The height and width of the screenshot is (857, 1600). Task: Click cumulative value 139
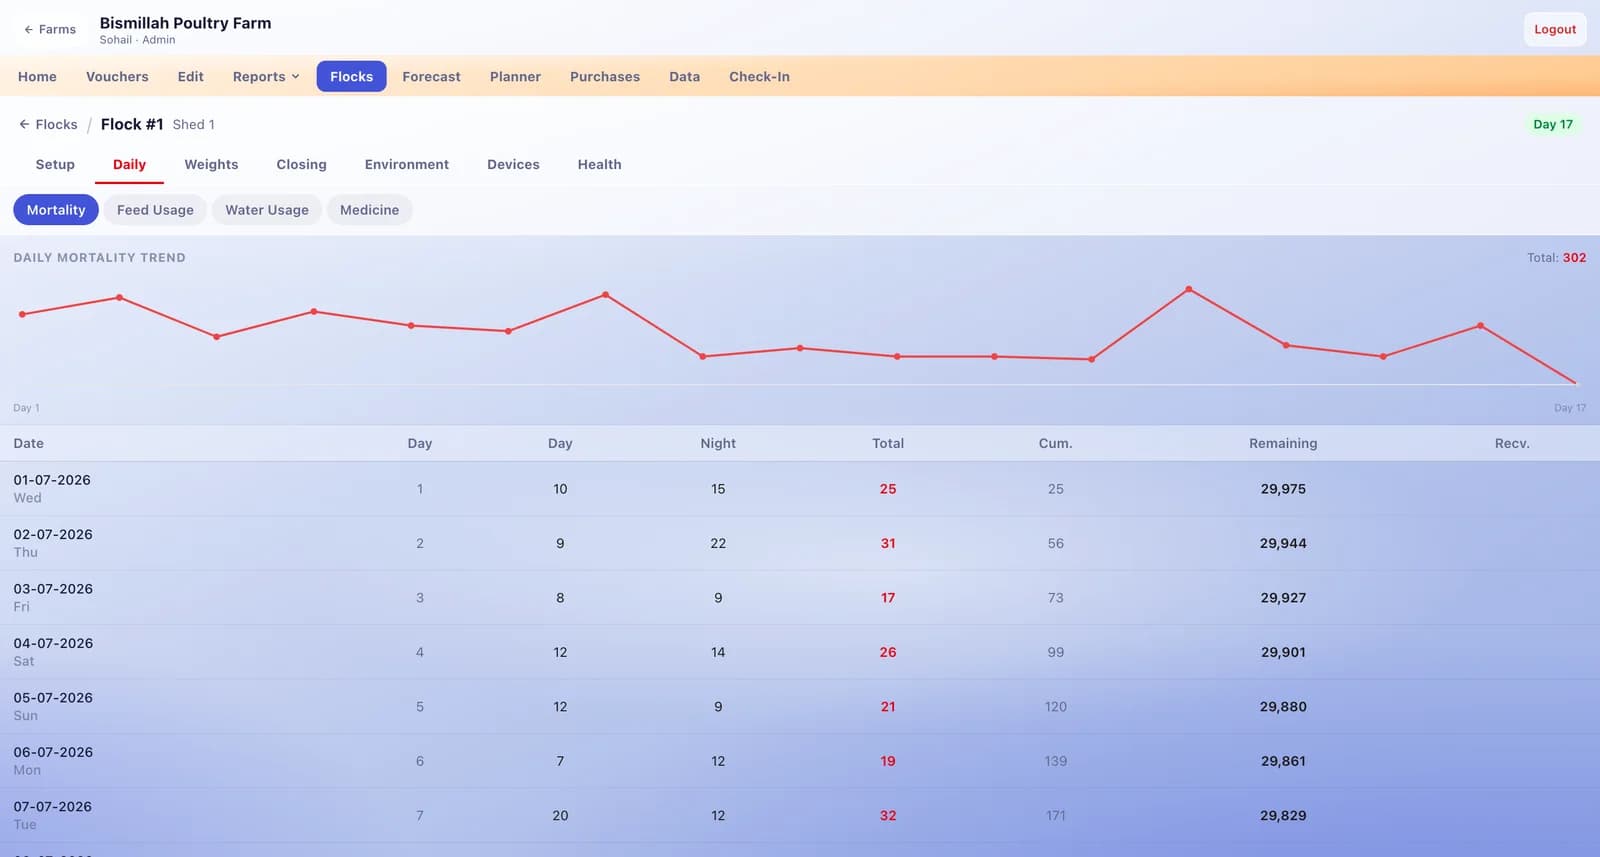pyautogui.click(x=1055, y=761)
